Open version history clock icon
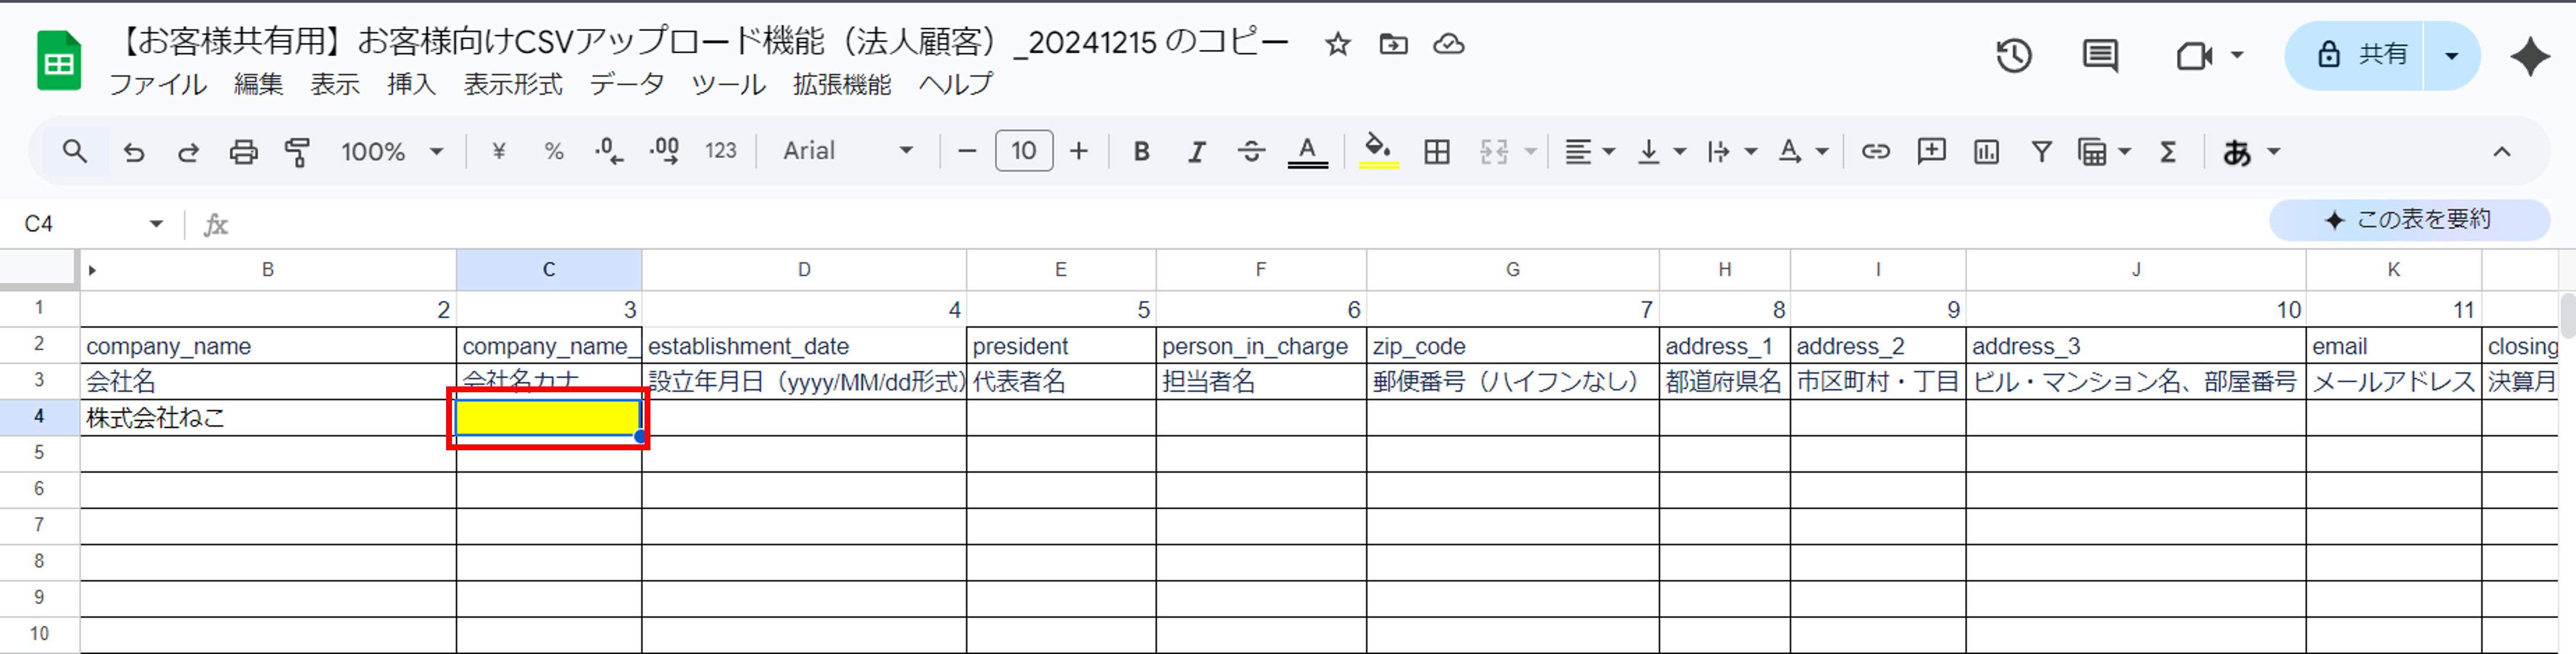Viewport: 2576px width, 654px height. pos(2013,55)
